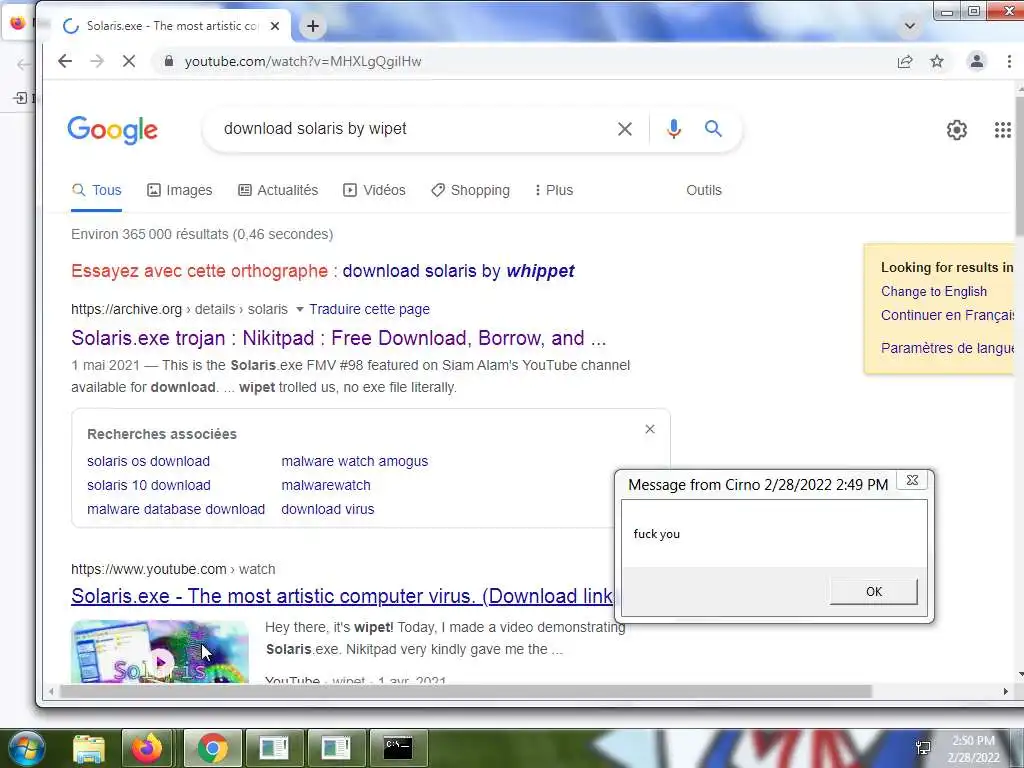This screenshot has height=768, width=1024.
Task: Open a new tab with plus button
Action: (313, 26)
